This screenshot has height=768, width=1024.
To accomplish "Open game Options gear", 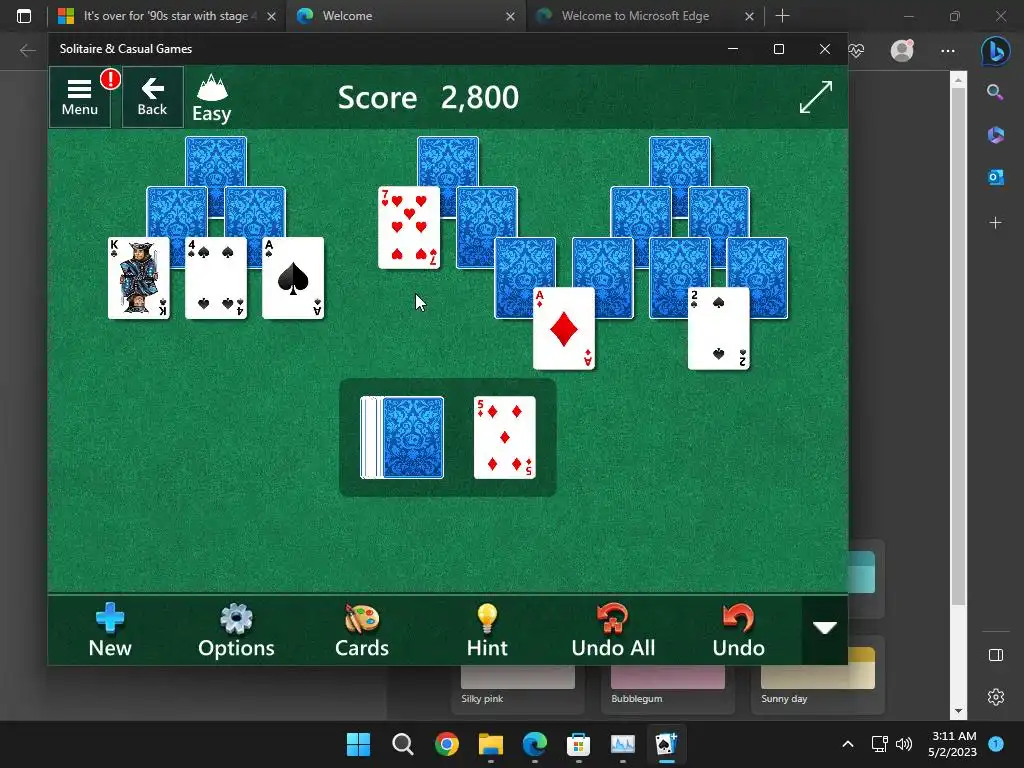I will coord(236,630).
